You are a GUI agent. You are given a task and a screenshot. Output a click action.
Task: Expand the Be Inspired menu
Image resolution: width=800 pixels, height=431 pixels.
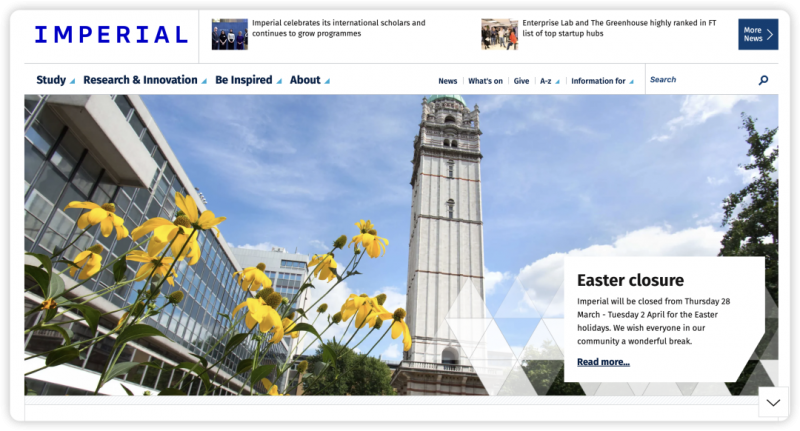(248, 80)
